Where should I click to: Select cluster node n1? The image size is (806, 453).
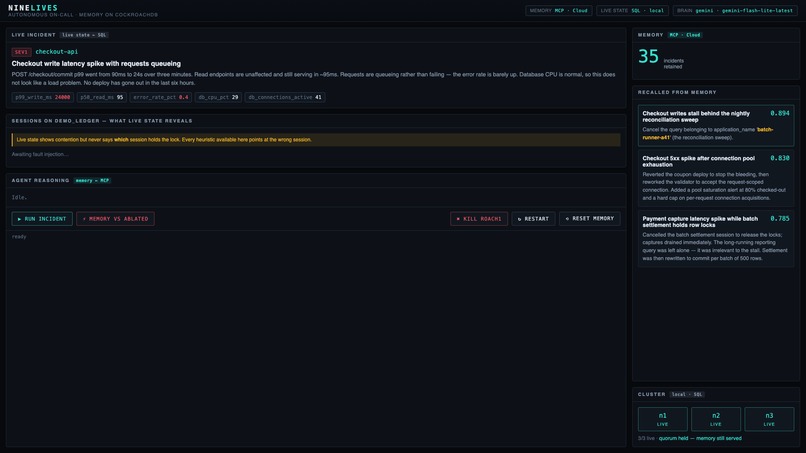tap(663, 419)
